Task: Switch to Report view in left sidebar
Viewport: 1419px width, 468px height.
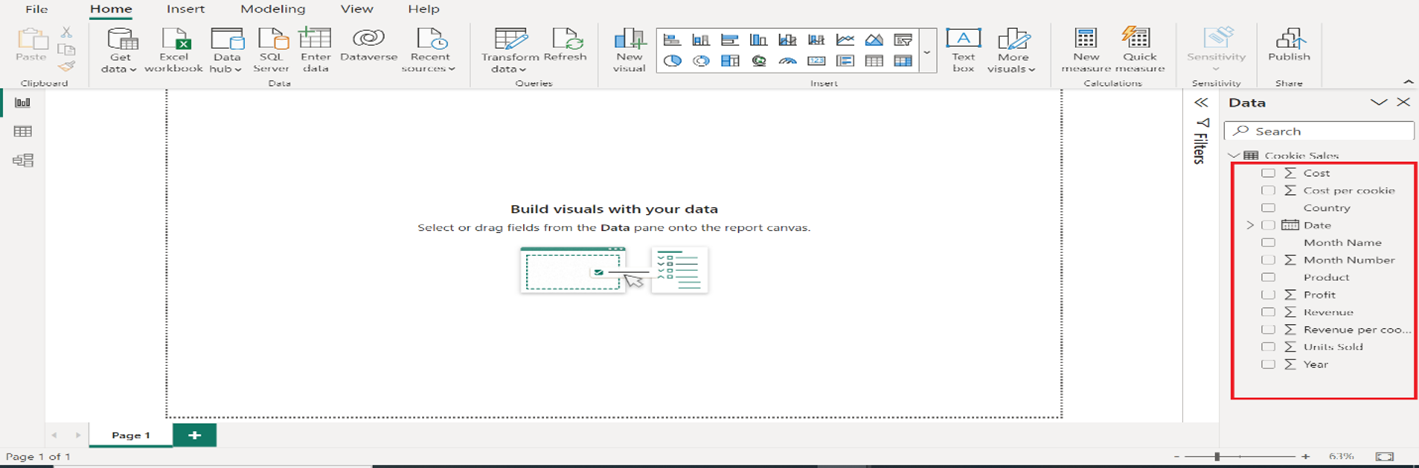Action: [22, 102]
